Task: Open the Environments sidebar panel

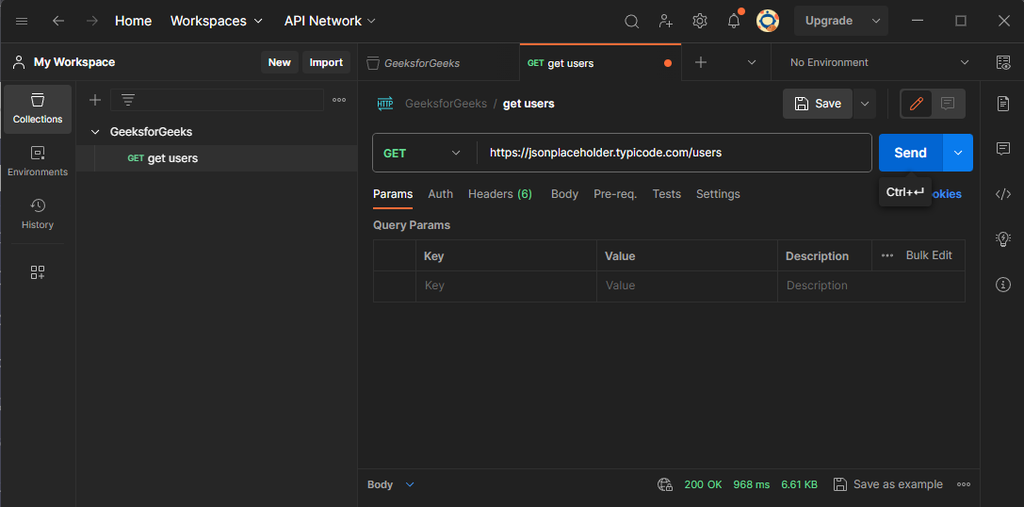Action: (x=38, y=161)
